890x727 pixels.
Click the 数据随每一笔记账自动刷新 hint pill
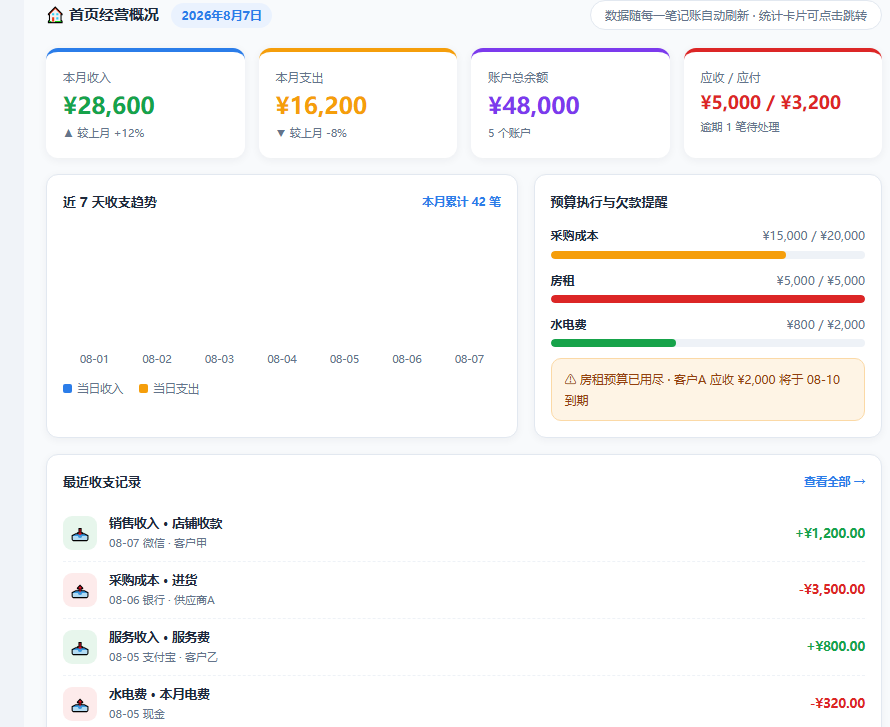[x=736, y=15]
